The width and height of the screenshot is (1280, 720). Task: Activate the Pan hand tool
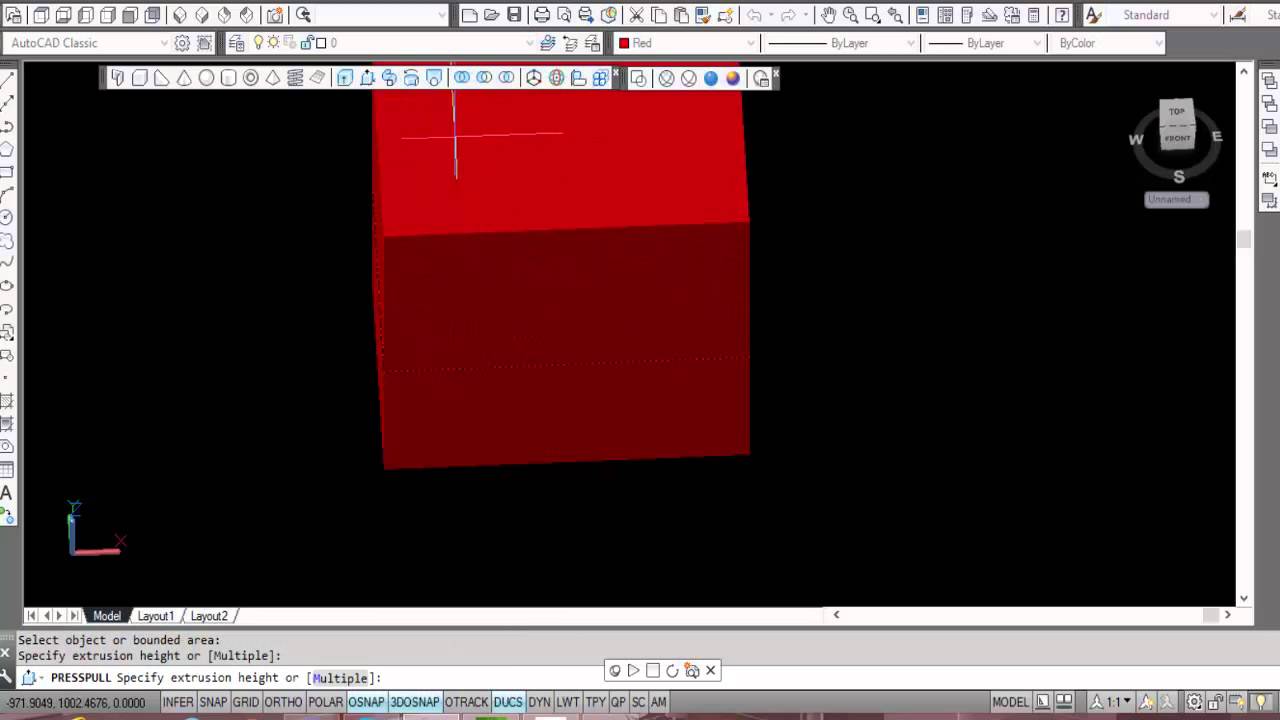pyautogui.click(x=828, y=15)
